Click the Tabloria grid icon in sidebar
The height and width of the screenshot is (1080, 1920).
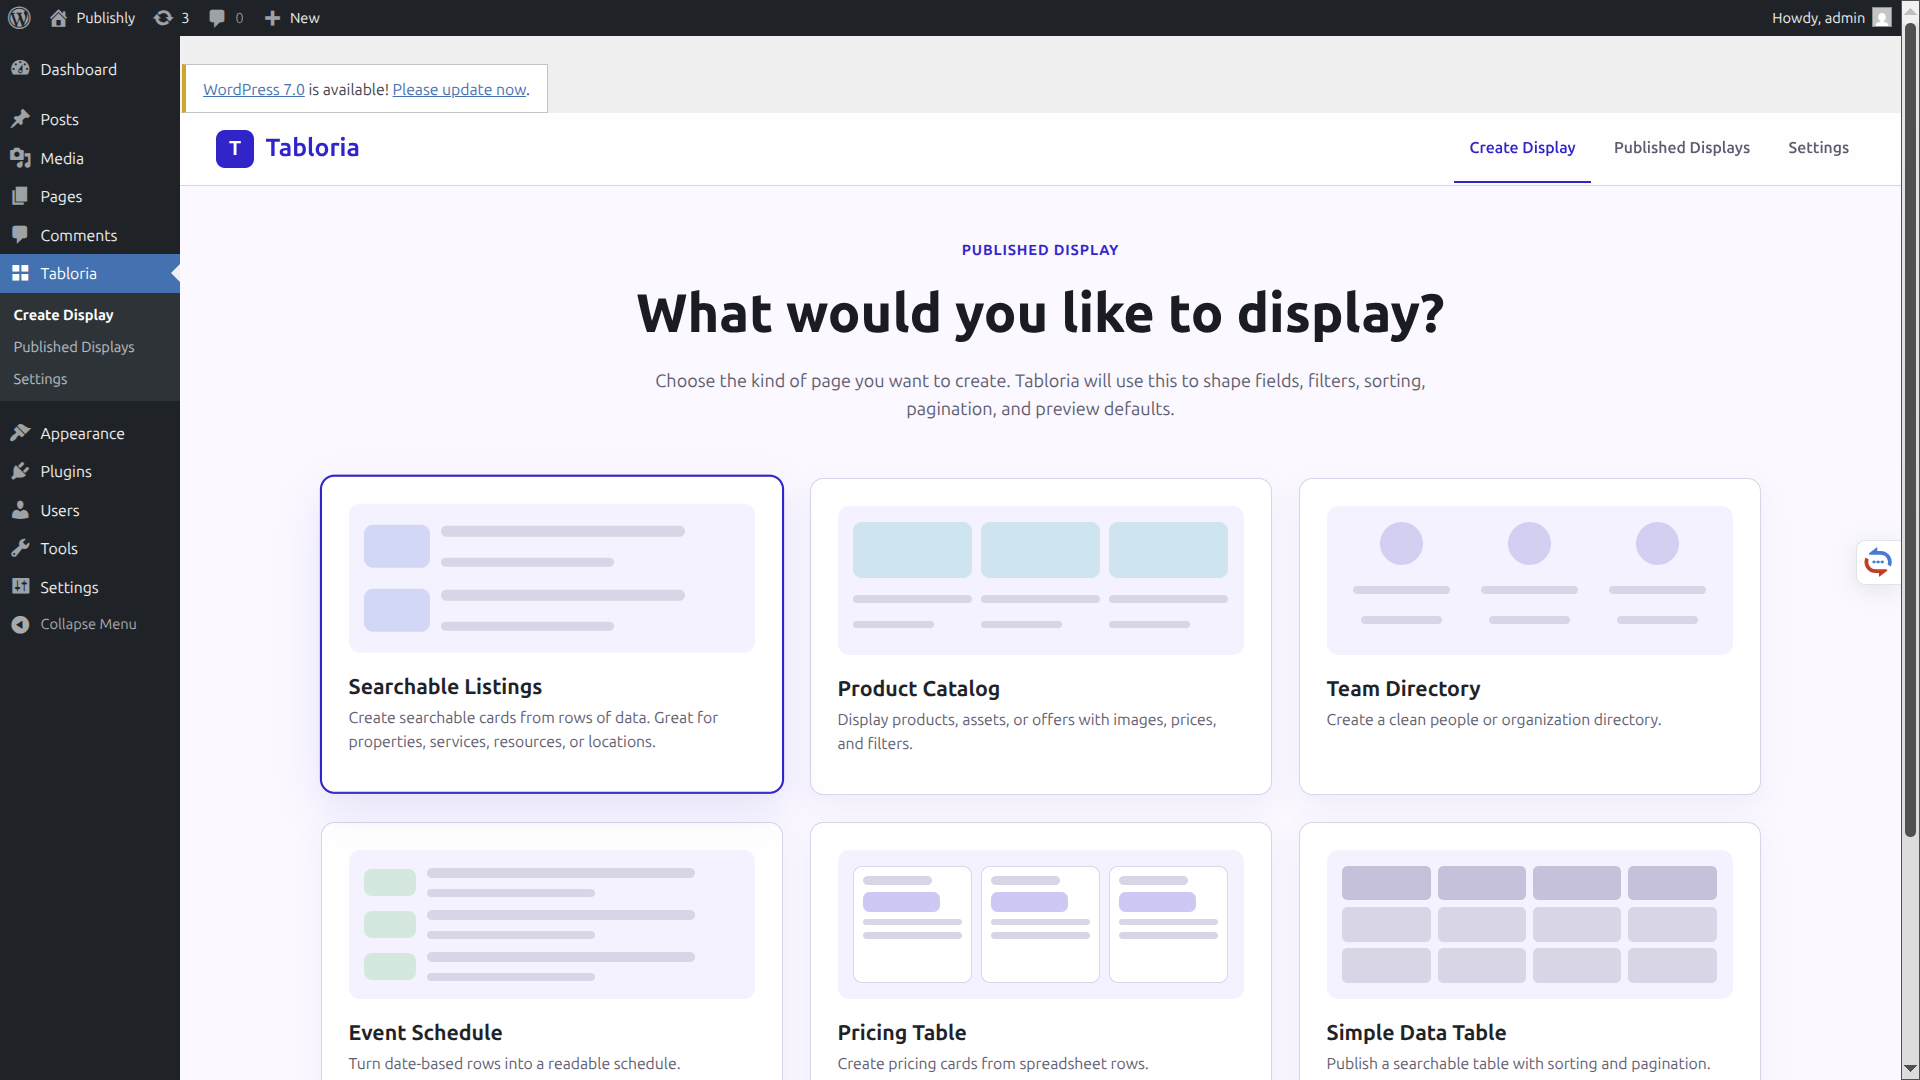tap(20, 273)
